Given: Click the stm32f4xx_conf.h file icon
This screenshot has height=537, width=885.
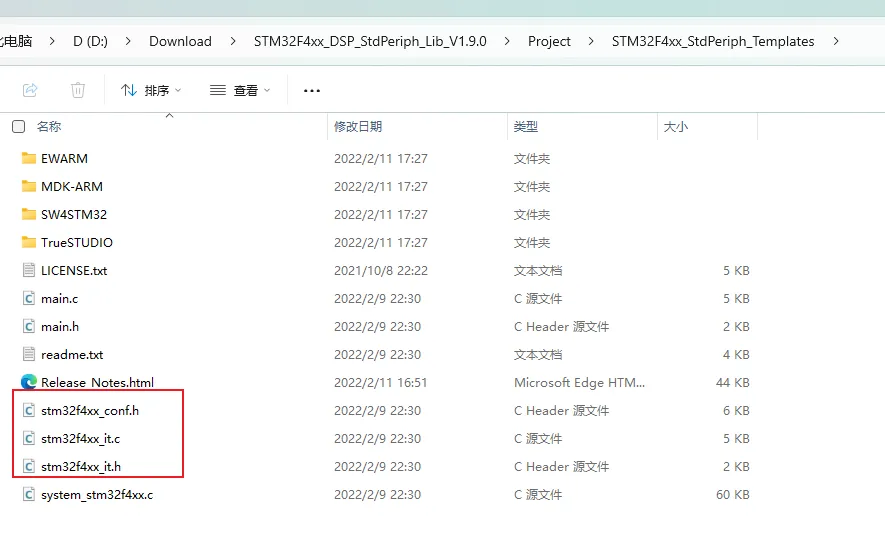Looking at the screenshot, I should 29,410.
